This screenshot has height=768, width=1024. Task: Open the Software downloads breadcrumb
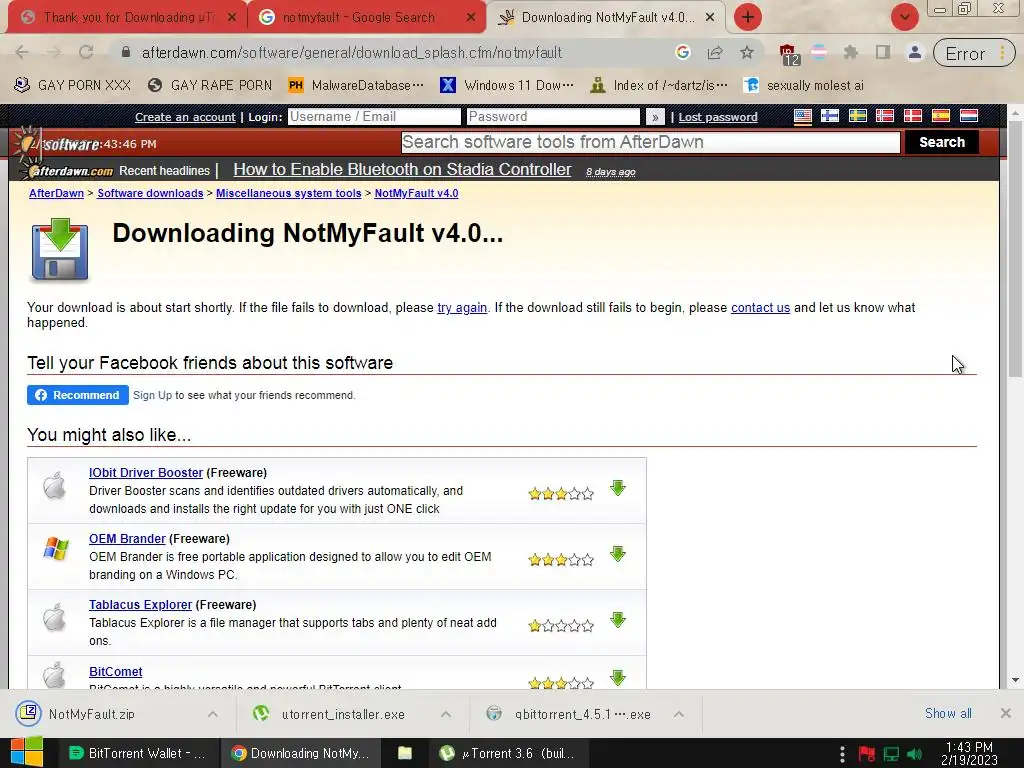click(x=150, y=193)
